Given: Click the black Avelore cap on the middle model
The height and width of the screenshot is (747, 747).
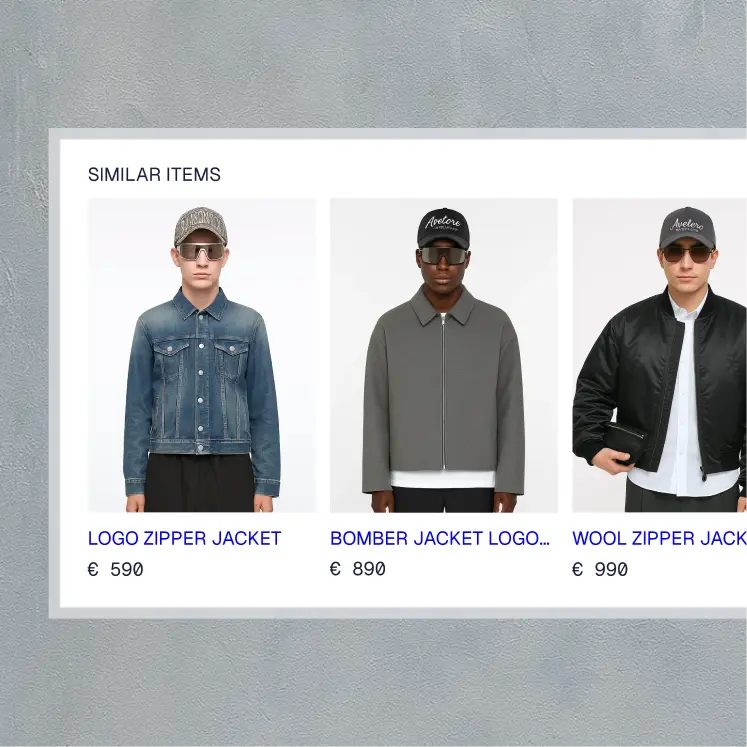Looking at the screenshot, I should coord(444,227).
